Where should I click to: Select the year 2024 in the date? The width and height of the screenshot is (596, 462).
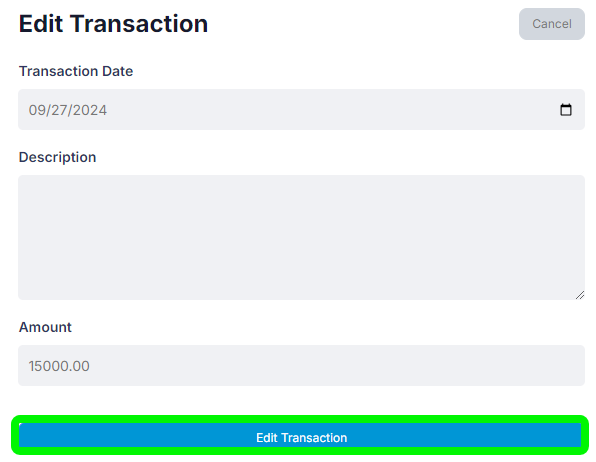[90, 110]
